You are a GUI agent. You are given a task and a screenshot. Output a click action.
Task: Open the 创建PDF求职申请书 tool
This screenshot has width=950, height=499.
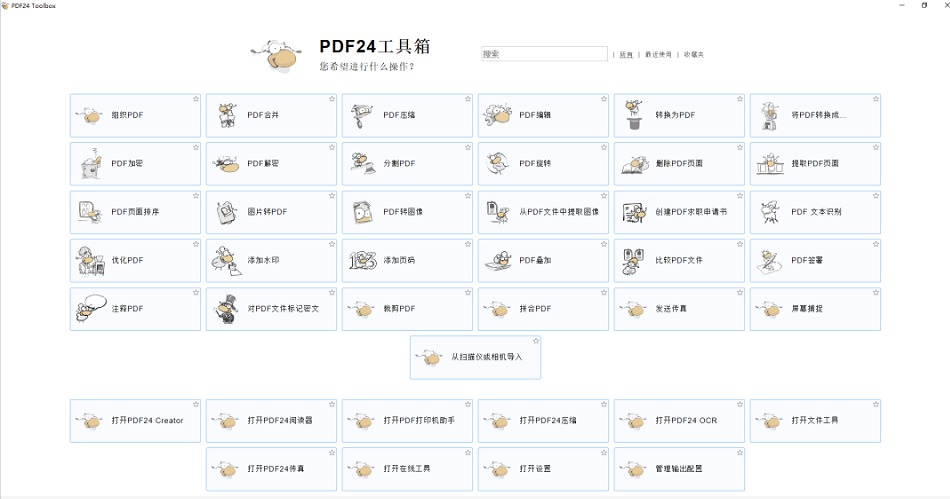coord(679,212)
